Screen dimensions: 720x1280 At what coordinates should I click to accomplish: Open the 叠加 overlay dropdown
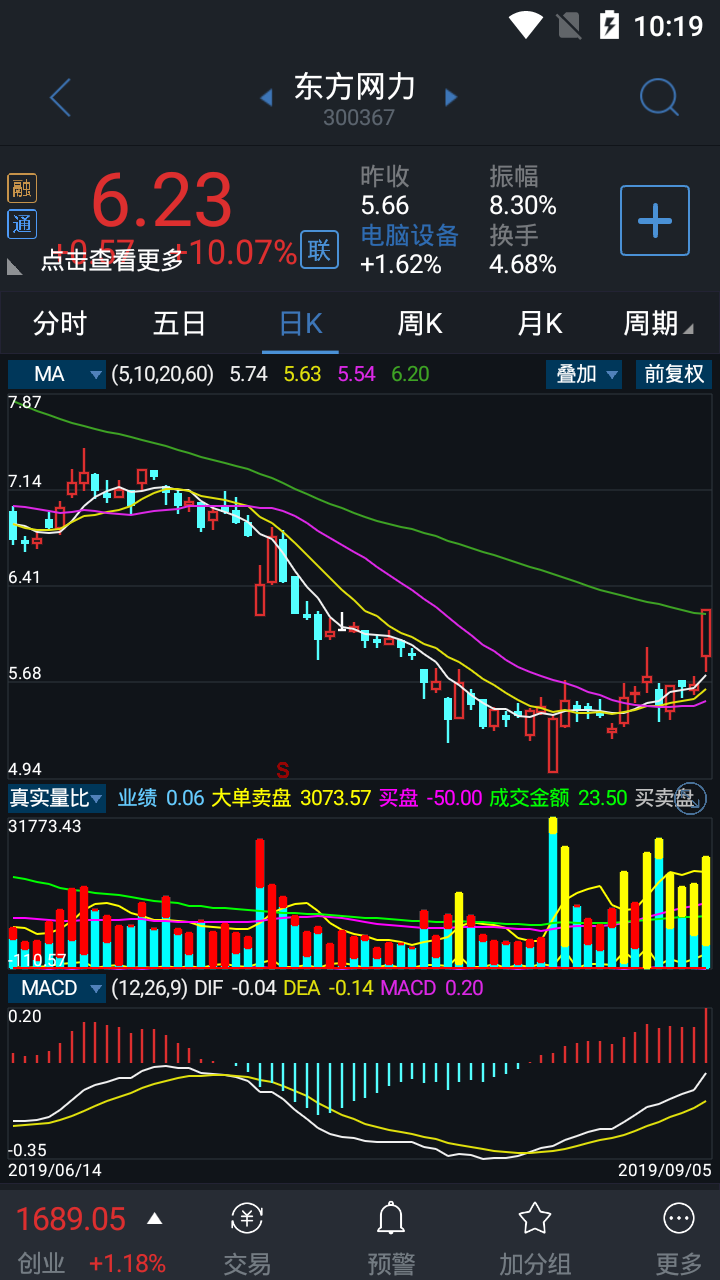coord(584,374)
